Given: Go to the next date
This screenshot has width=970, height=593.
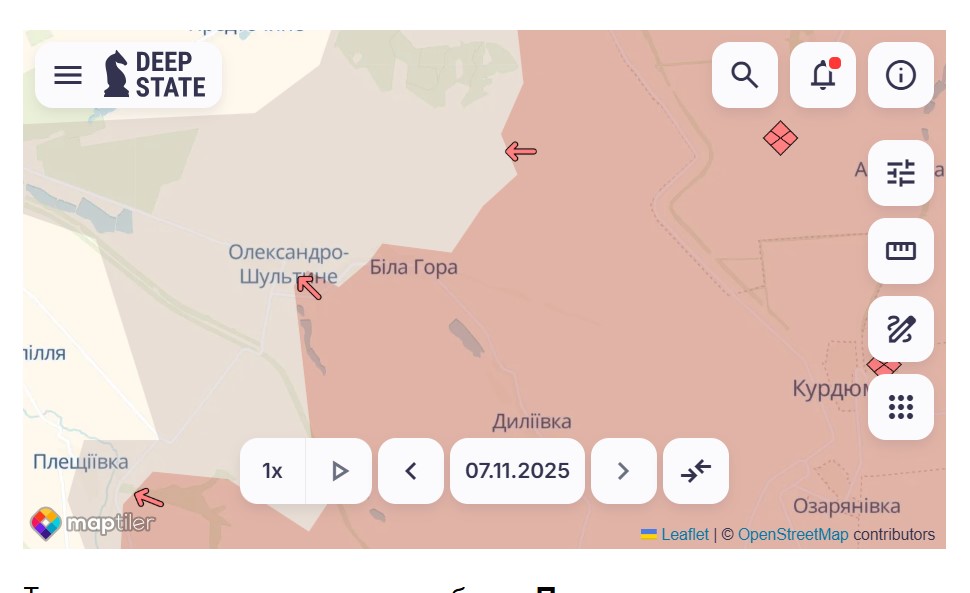Looking at the screenshot, I should [x=624, y=471].
